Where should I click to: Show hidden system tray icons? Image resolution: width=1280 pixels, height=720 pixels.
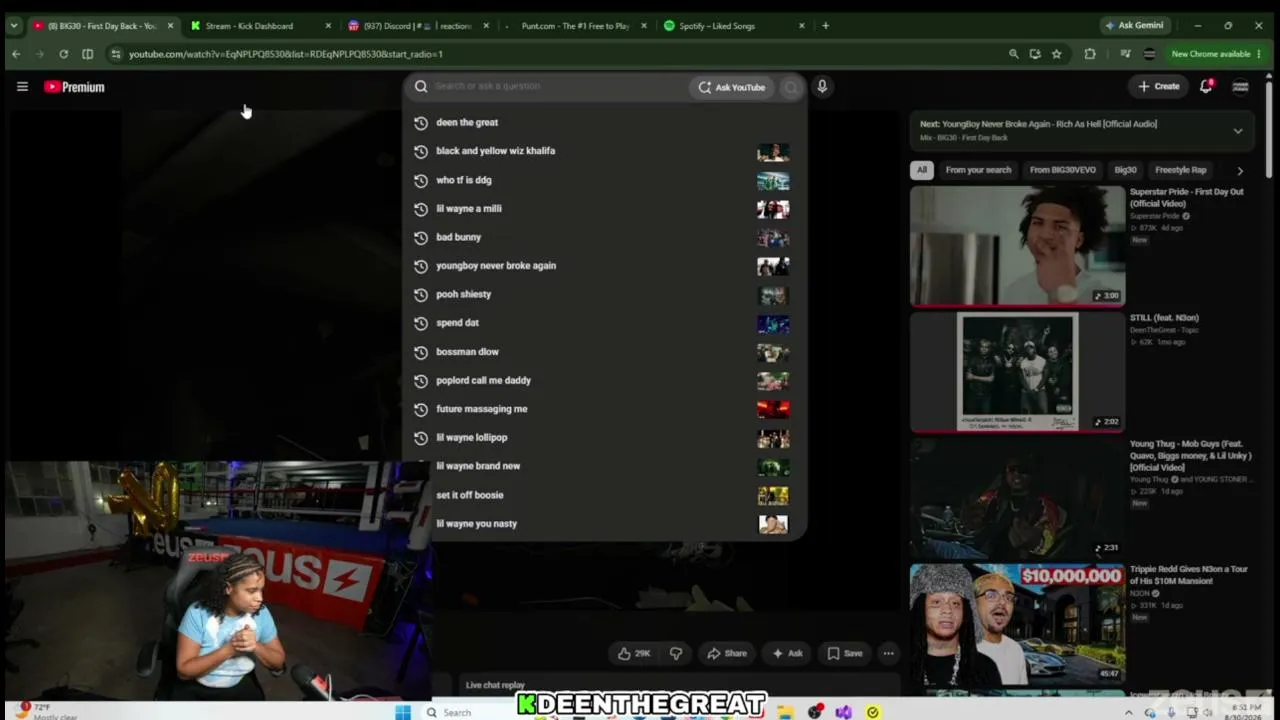1129,712
